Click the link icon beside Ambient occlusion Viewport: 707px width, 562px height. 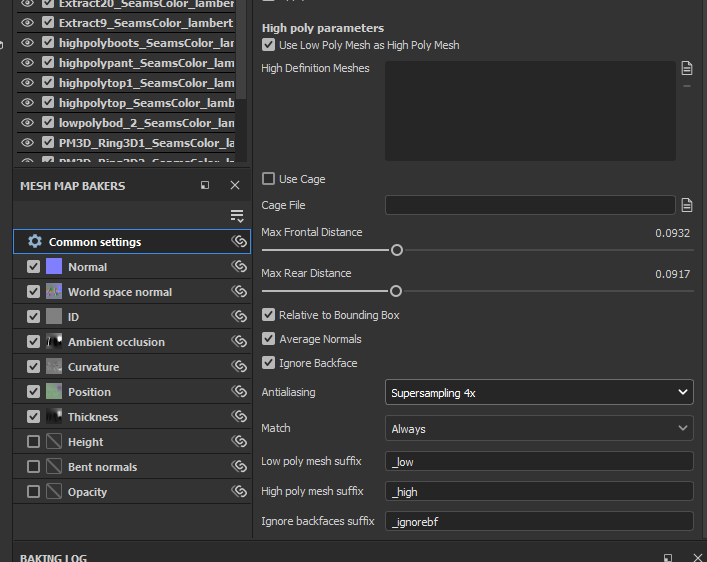pyautogui.click(x=239, y=342)
